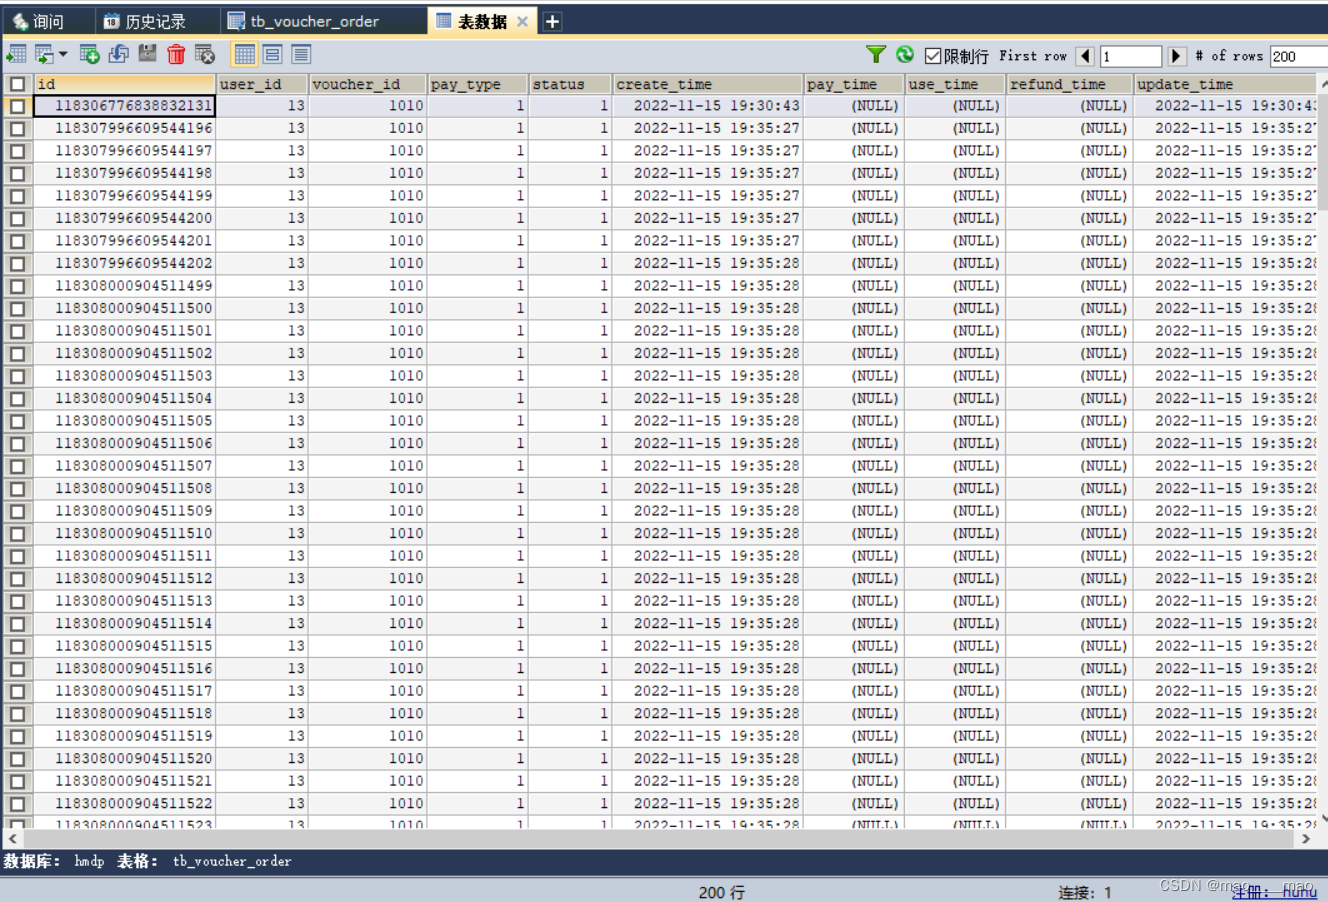
Task: Sort by the voucher_id column header
Action: click(368, 84)
